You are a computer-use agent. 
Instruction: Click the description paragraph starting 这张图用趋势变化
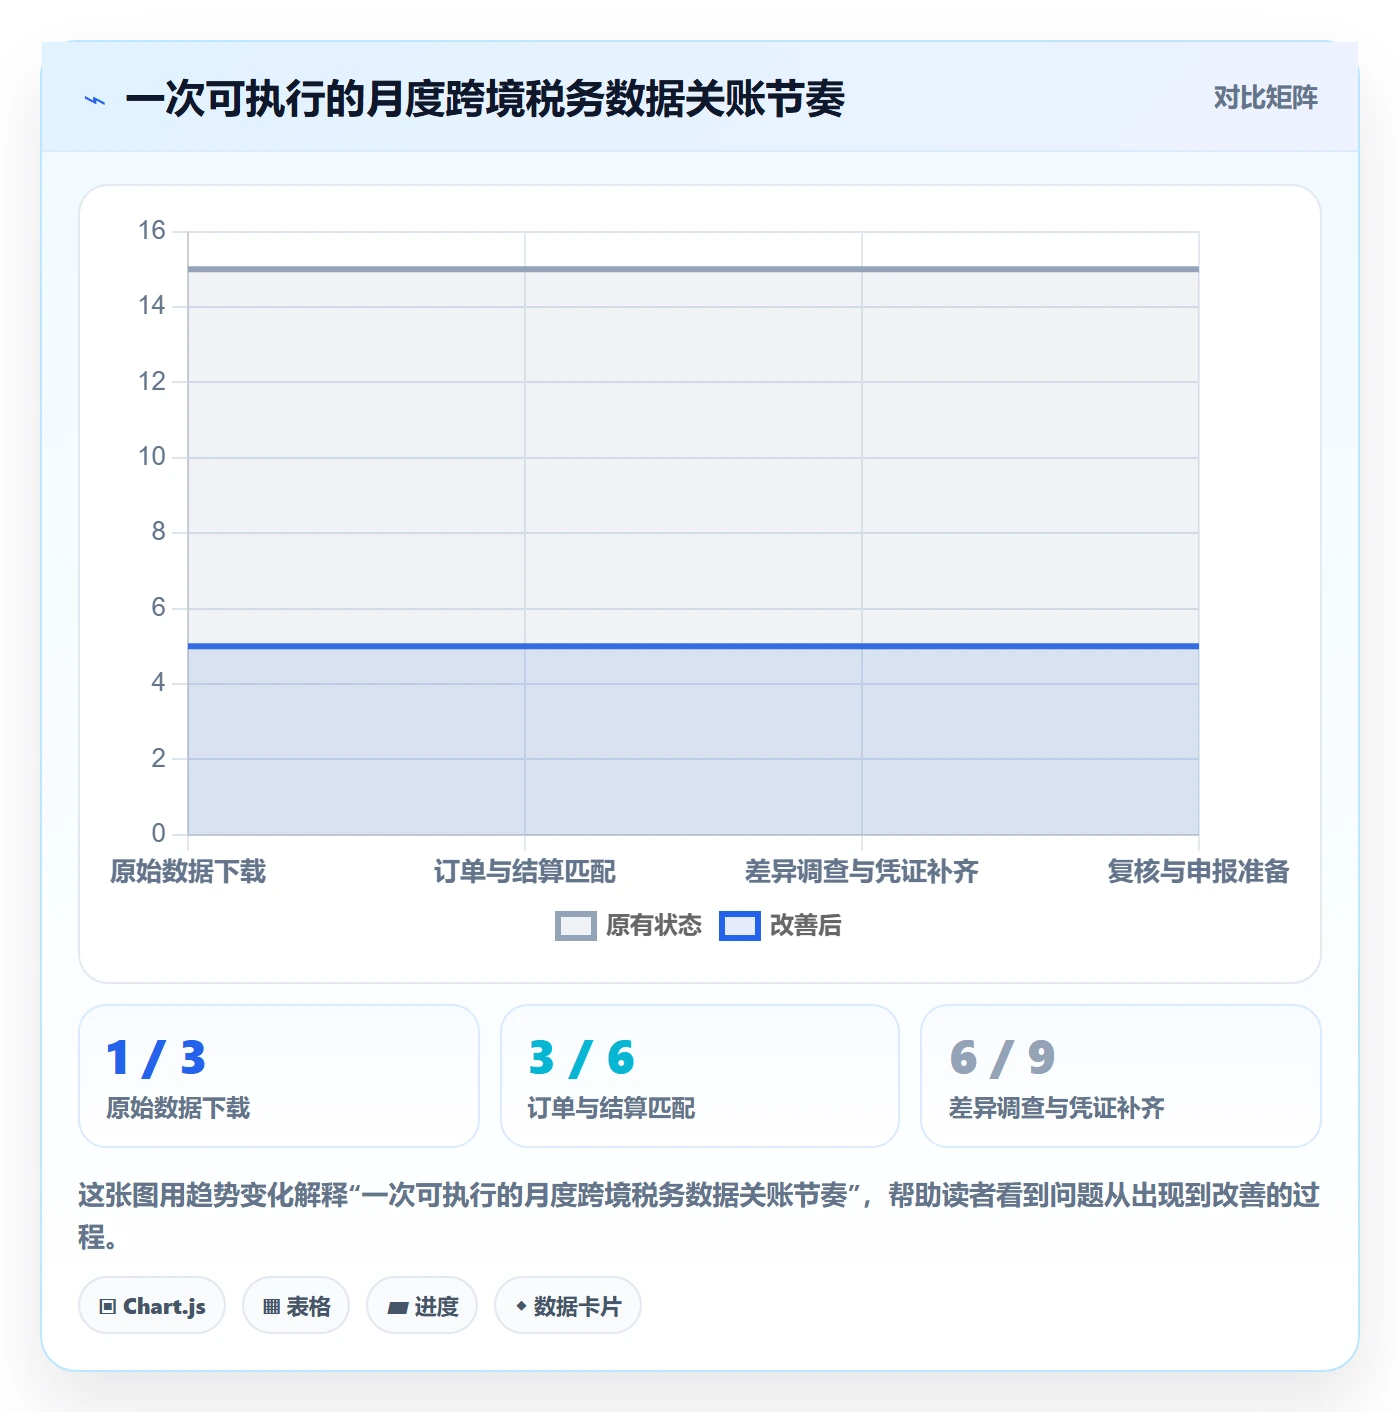[x=699, y=1215]
